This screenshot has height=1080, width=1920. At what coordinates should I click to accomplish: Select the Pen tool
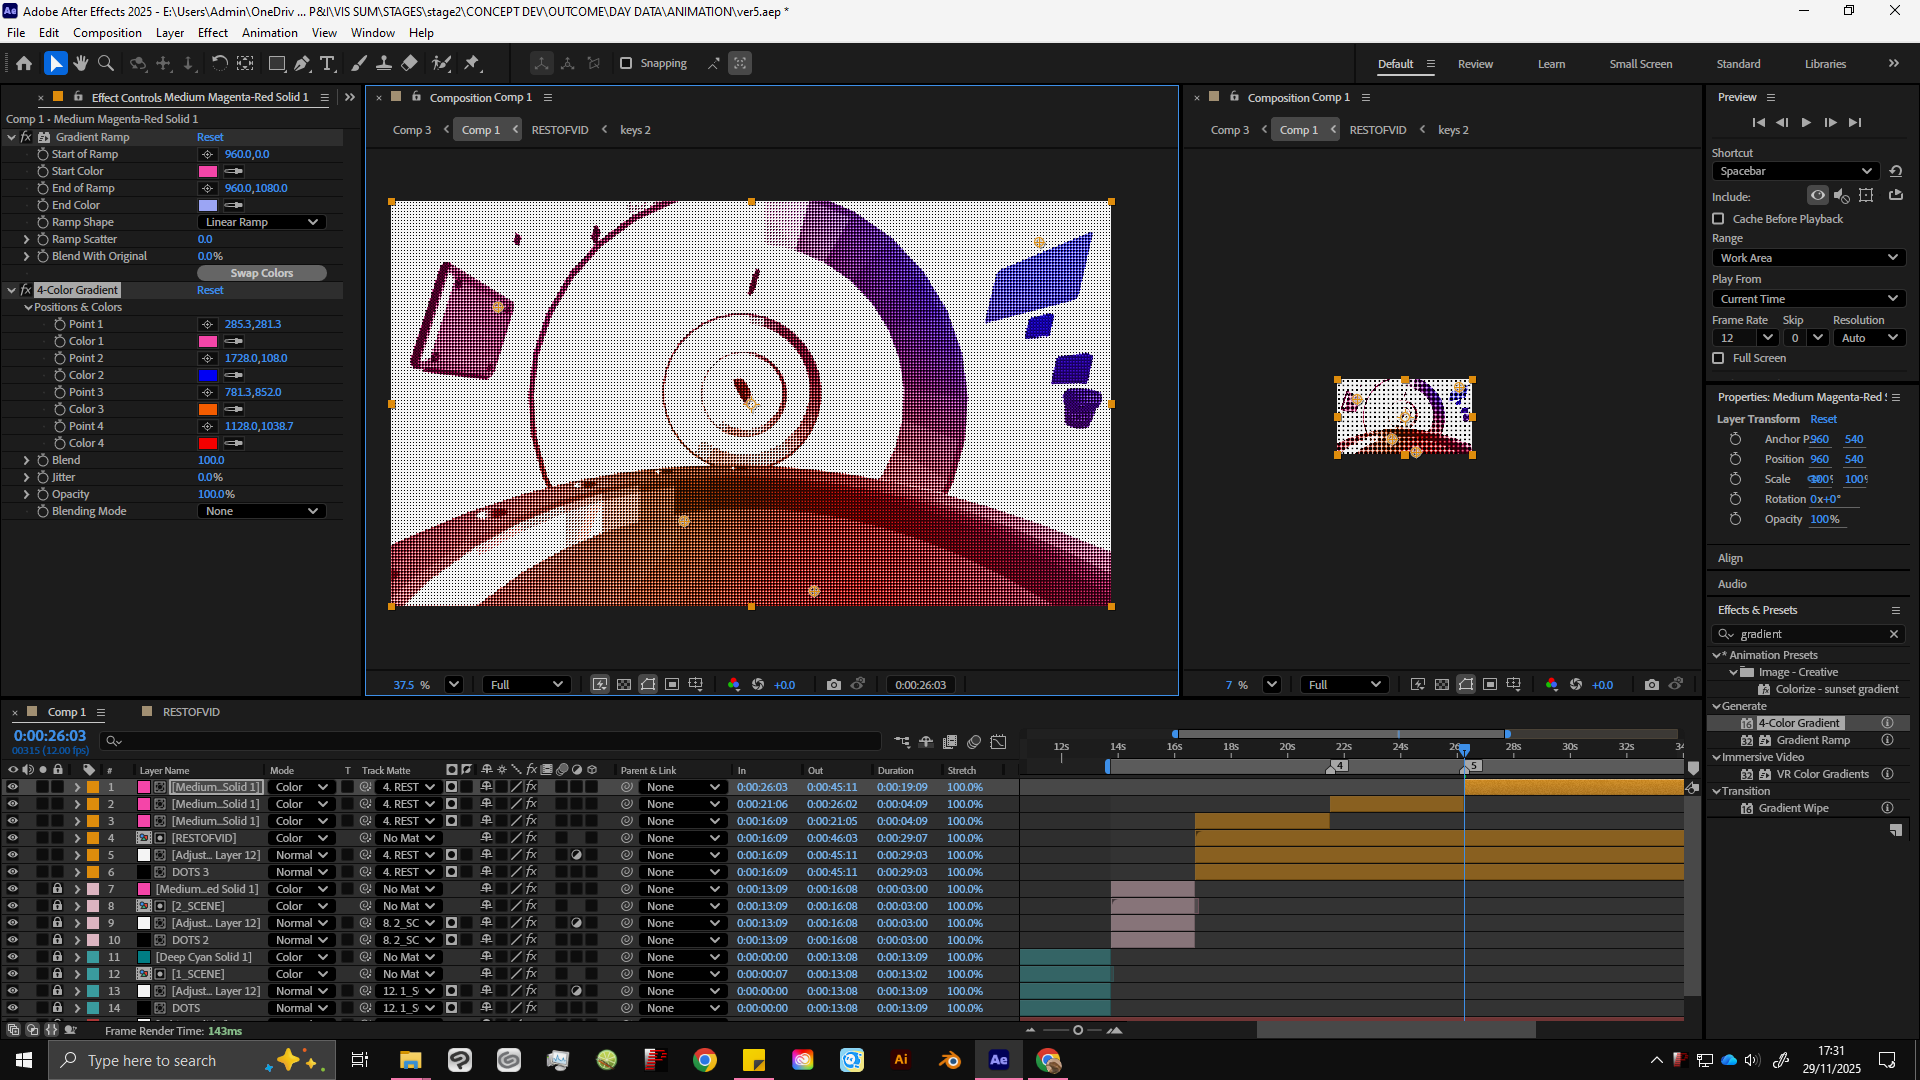302,63
